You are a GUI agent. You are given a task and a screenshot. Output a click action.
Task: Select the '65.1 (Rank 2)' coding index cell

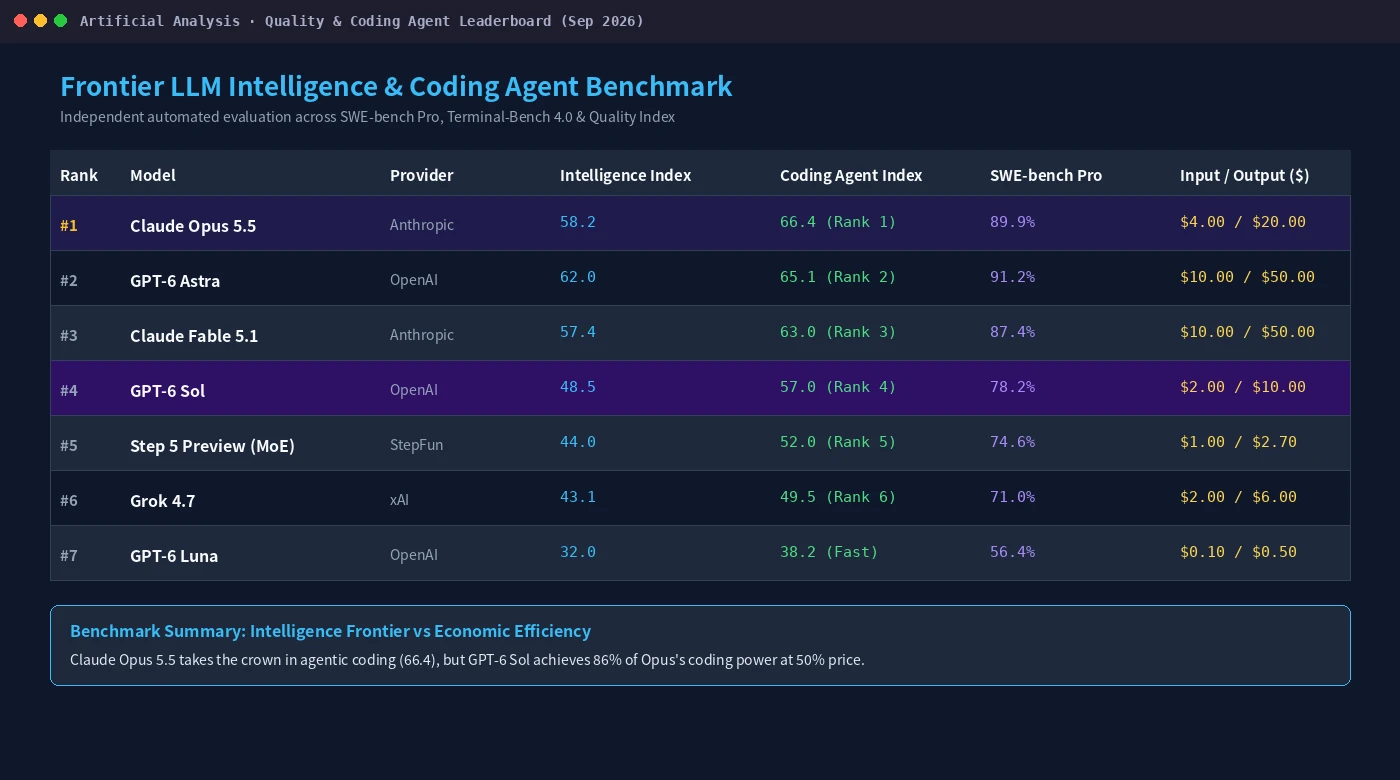click(838, 277)
